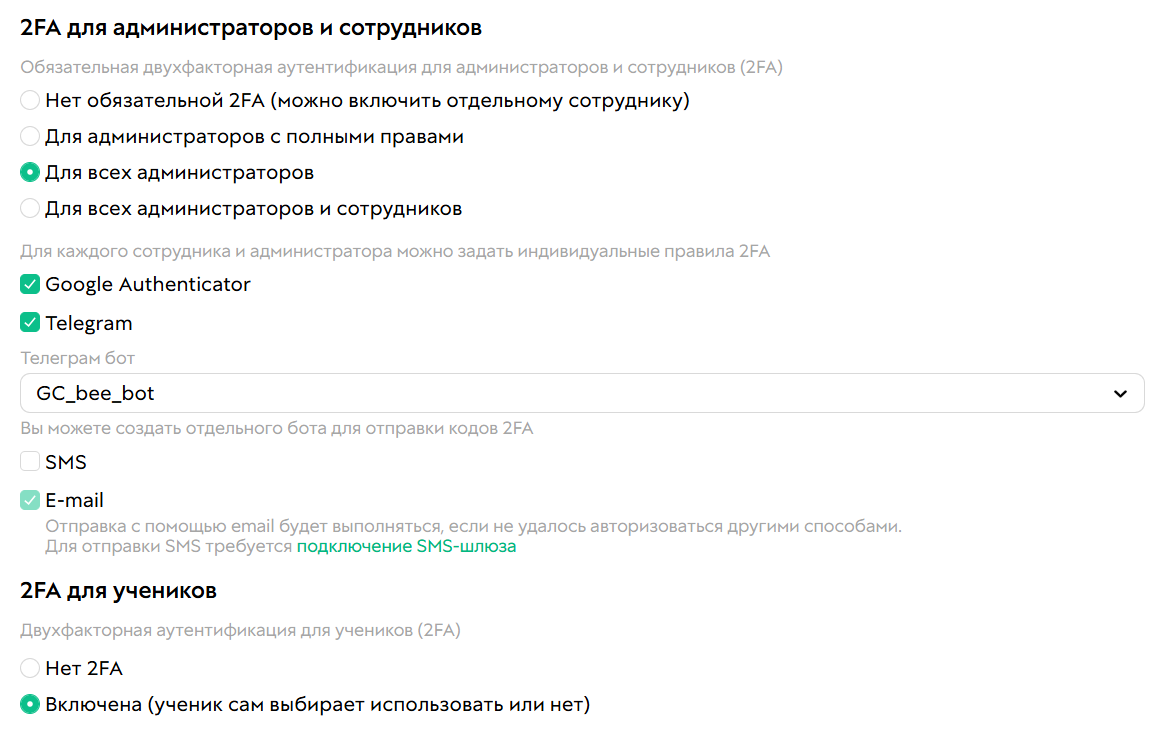The width and height of the screenshot is (1157, 733).
Task: Open the "подключение SMS-шлюза" link
Action: (406, 547)
